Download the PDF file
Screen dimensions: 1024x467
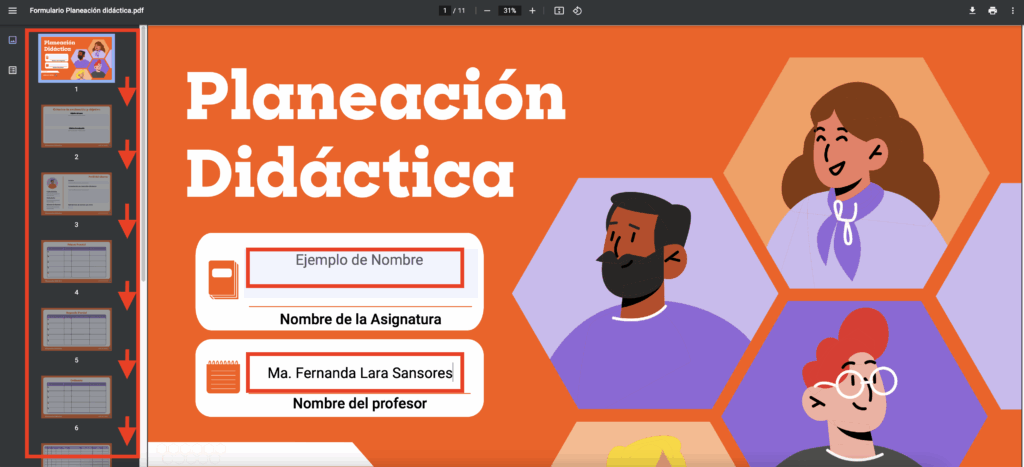click(971, 10)
